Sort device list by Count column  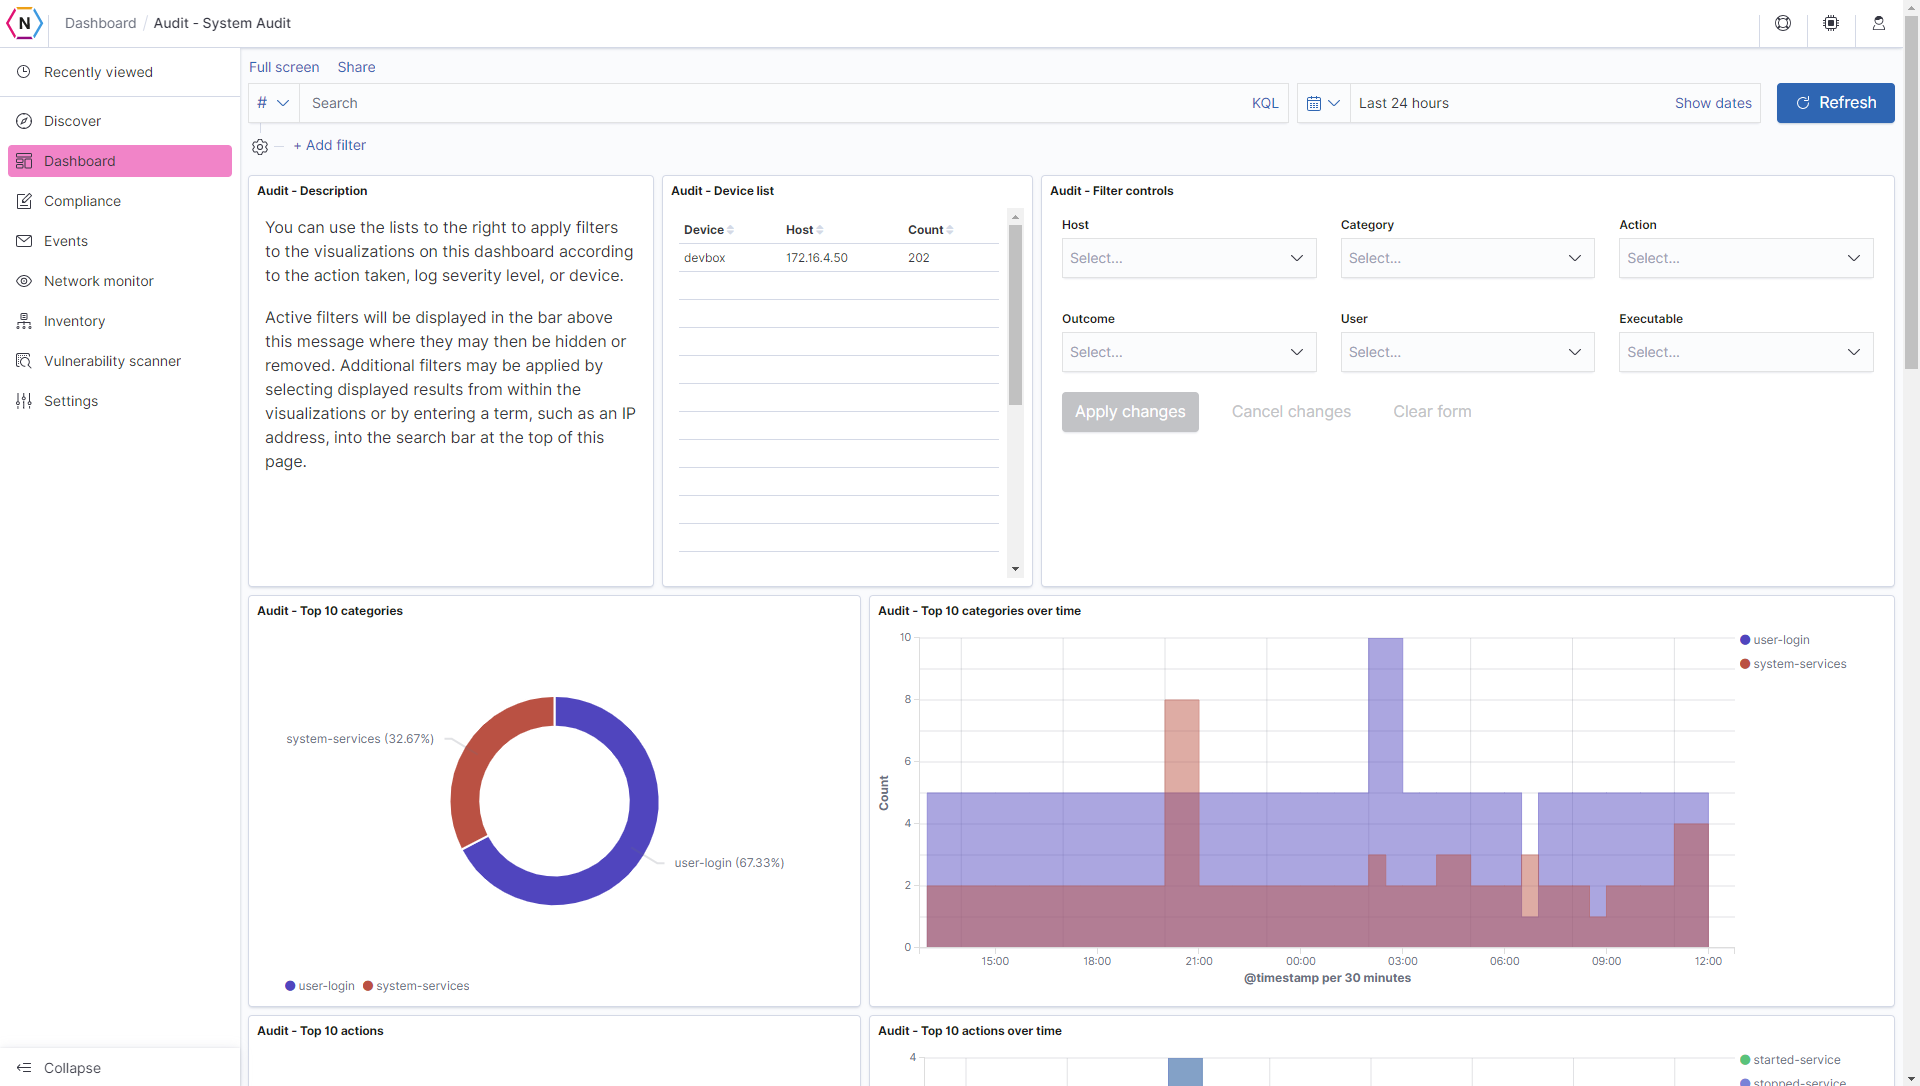(930, 230)
